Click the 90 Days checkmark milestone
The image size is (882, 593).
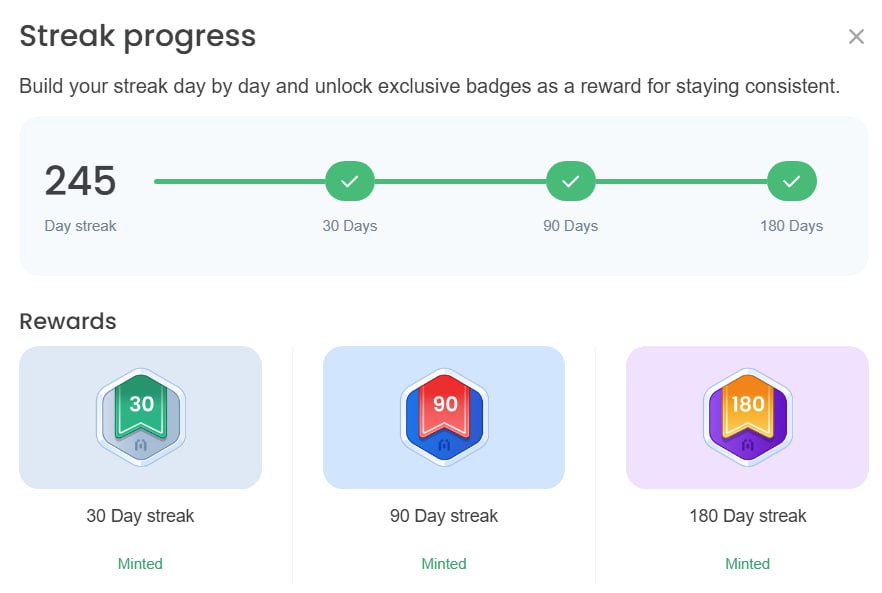[x=571, y=181]
